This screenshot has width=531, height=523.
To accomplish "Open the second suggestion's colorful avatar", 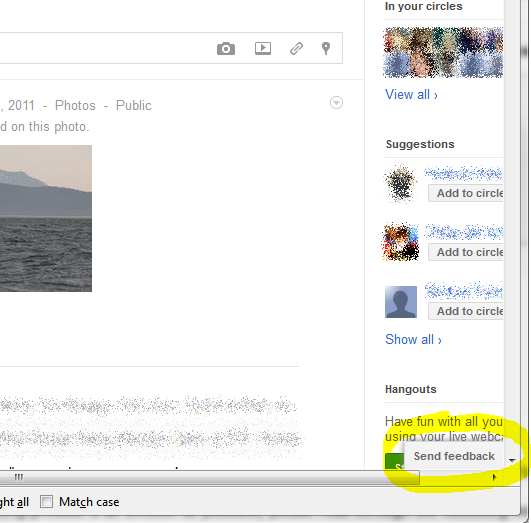I will (401, 242).
